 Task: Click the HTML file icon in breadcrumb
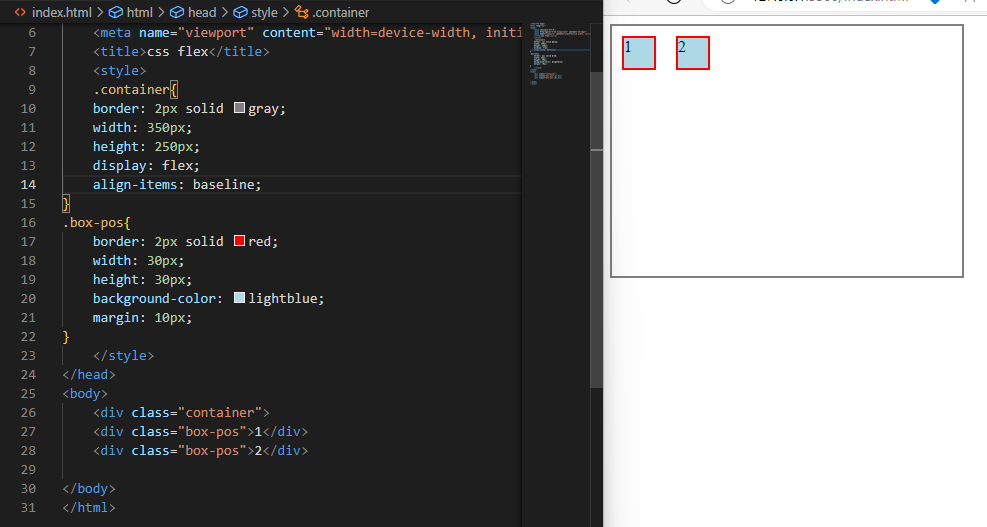20,12
